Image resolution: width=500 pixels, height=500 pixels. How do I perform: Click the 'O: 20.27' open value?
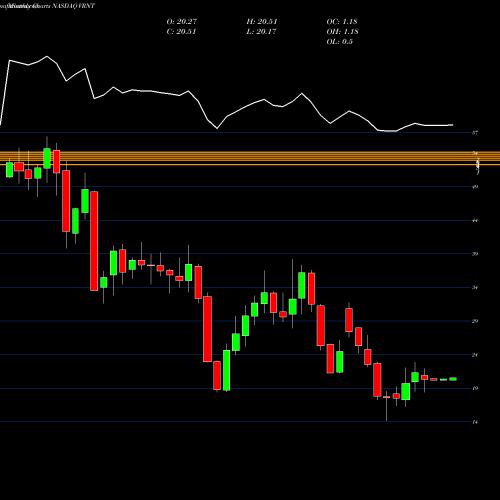[x=182, y=22]
